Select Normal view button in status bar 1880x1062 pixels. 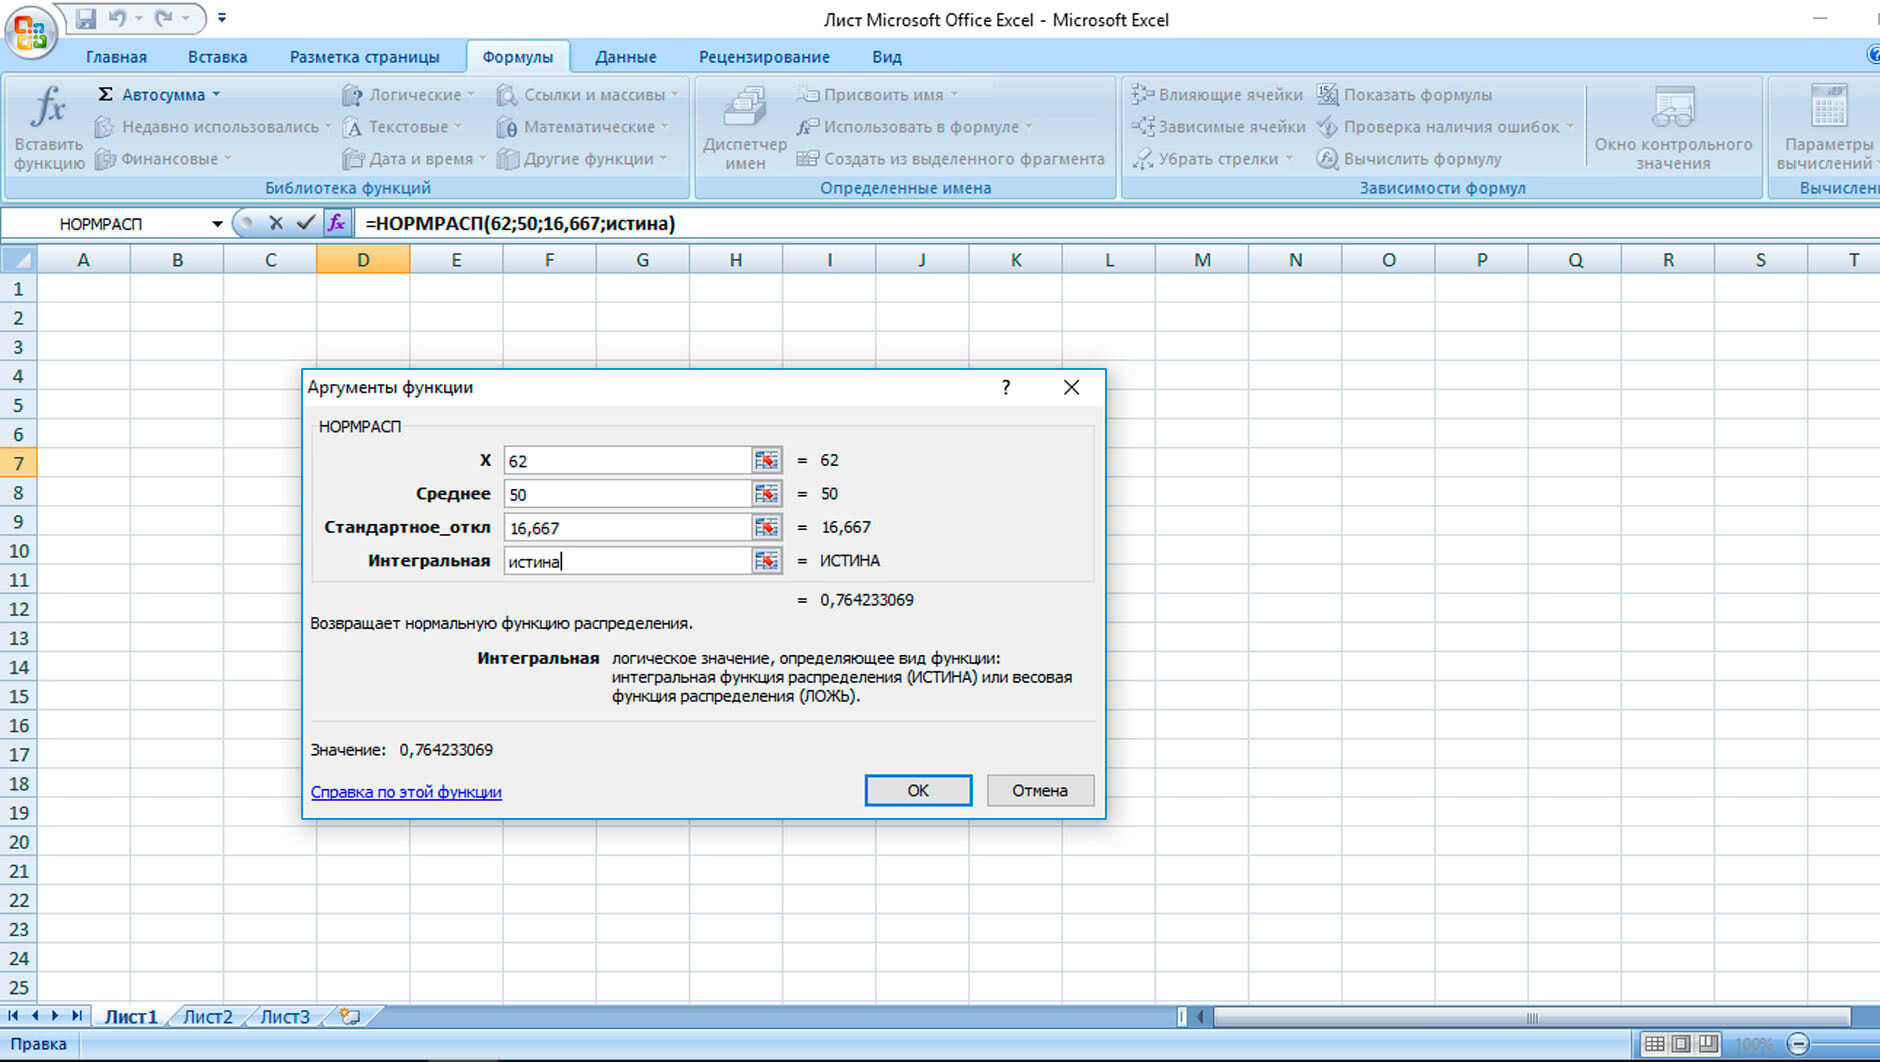coord(1654,1044)
